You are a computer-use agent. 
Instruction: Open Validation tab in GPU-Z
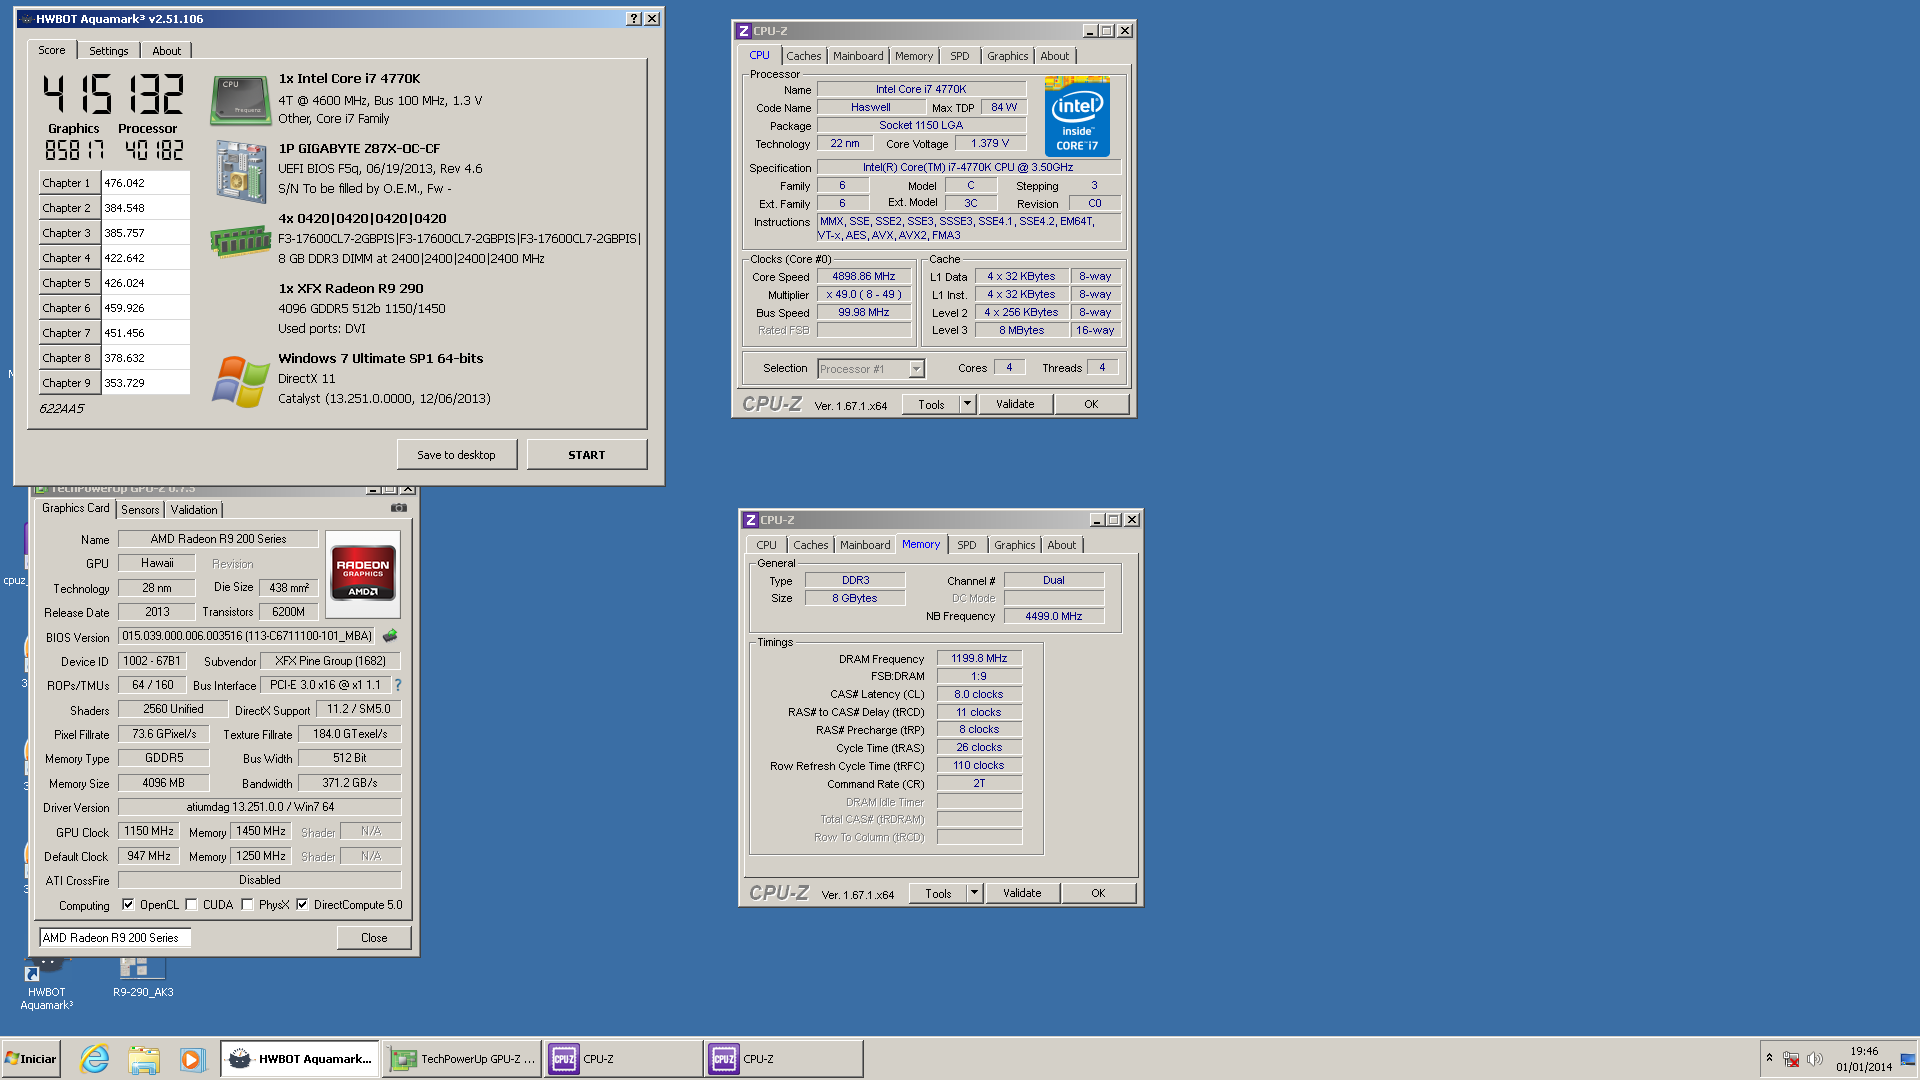click(x=193, y=510)
